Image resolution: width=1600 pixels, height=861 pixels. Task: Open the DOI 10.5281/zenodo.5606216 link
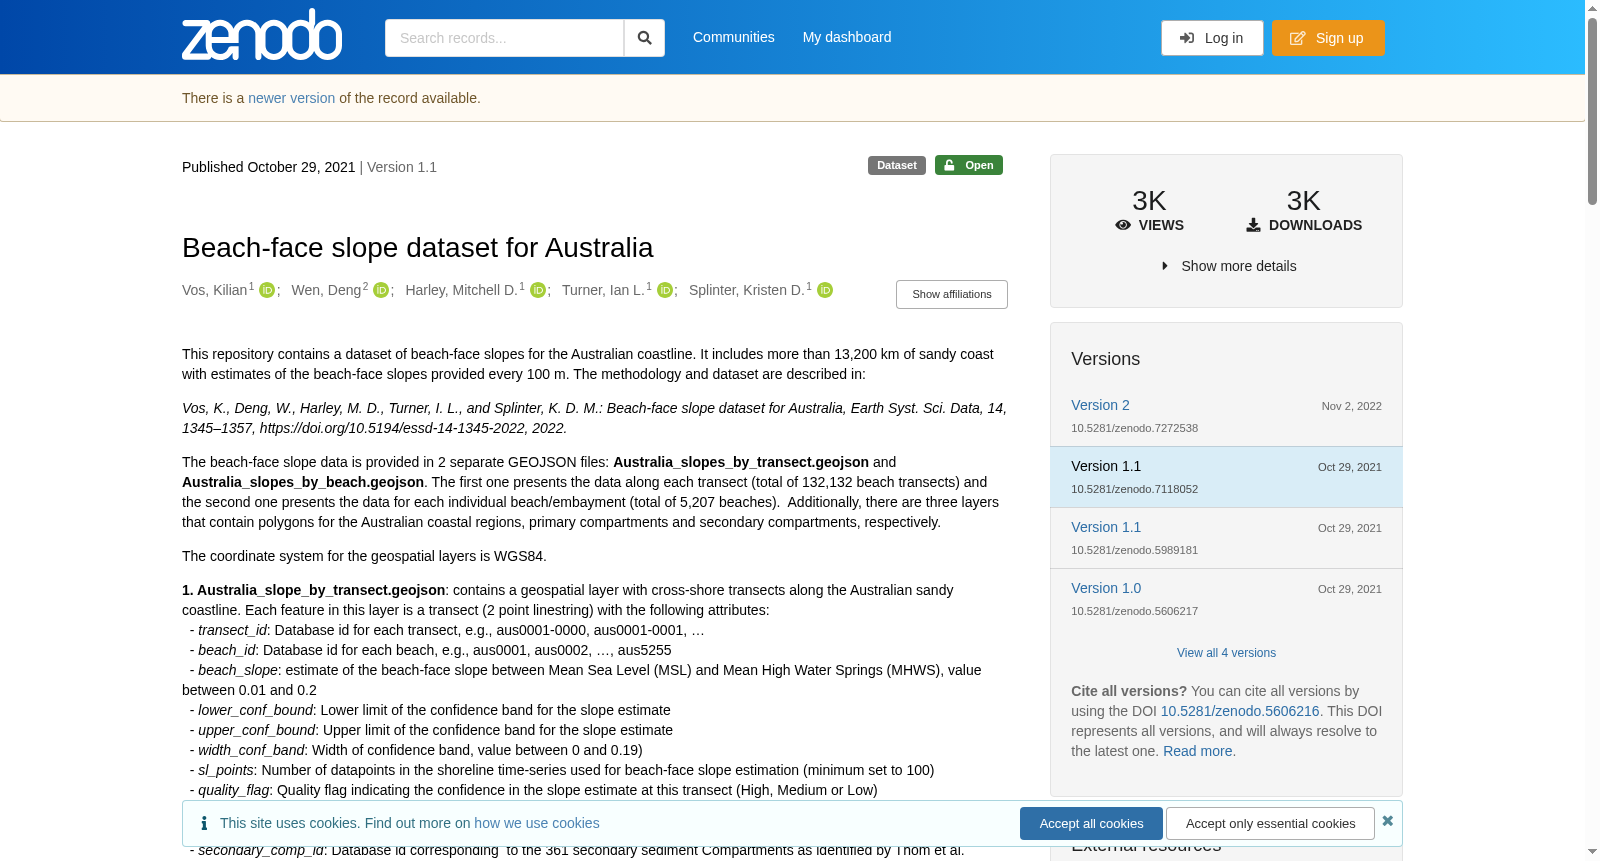click(1240, 711)
